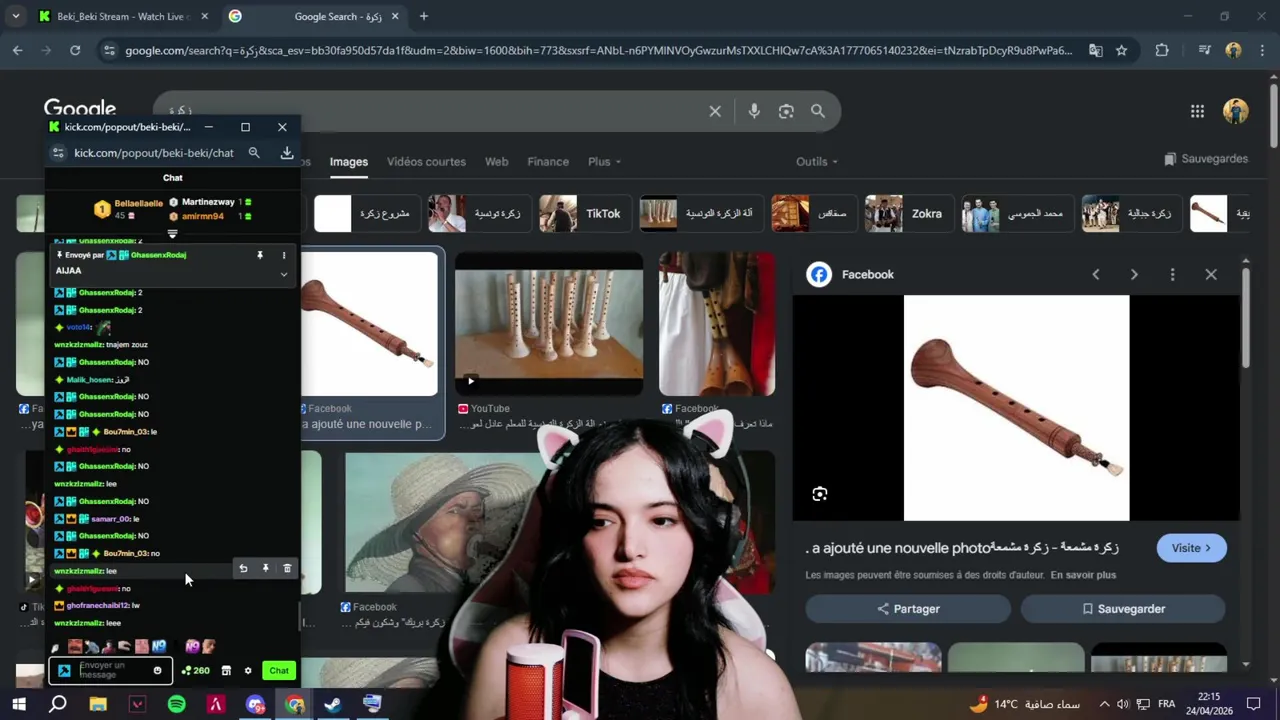Viewport: 1280px width, 720px height.
Task: Open Chrome tab search dropdown
Action: [15, 16]
